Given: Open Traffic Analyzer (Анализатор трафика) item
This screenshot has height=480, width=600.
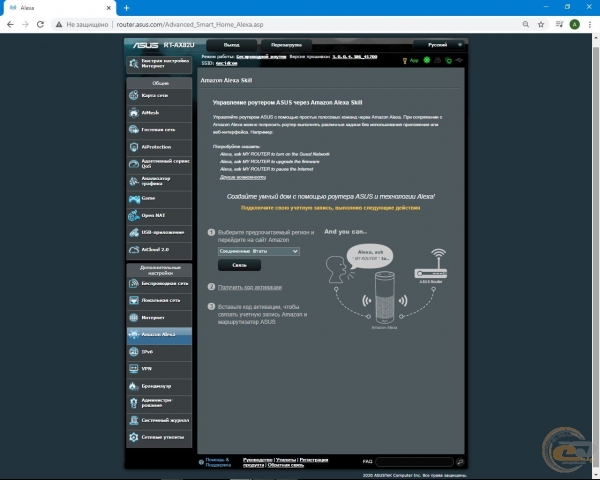Looking at the screenshot, I should pos(159,181).
